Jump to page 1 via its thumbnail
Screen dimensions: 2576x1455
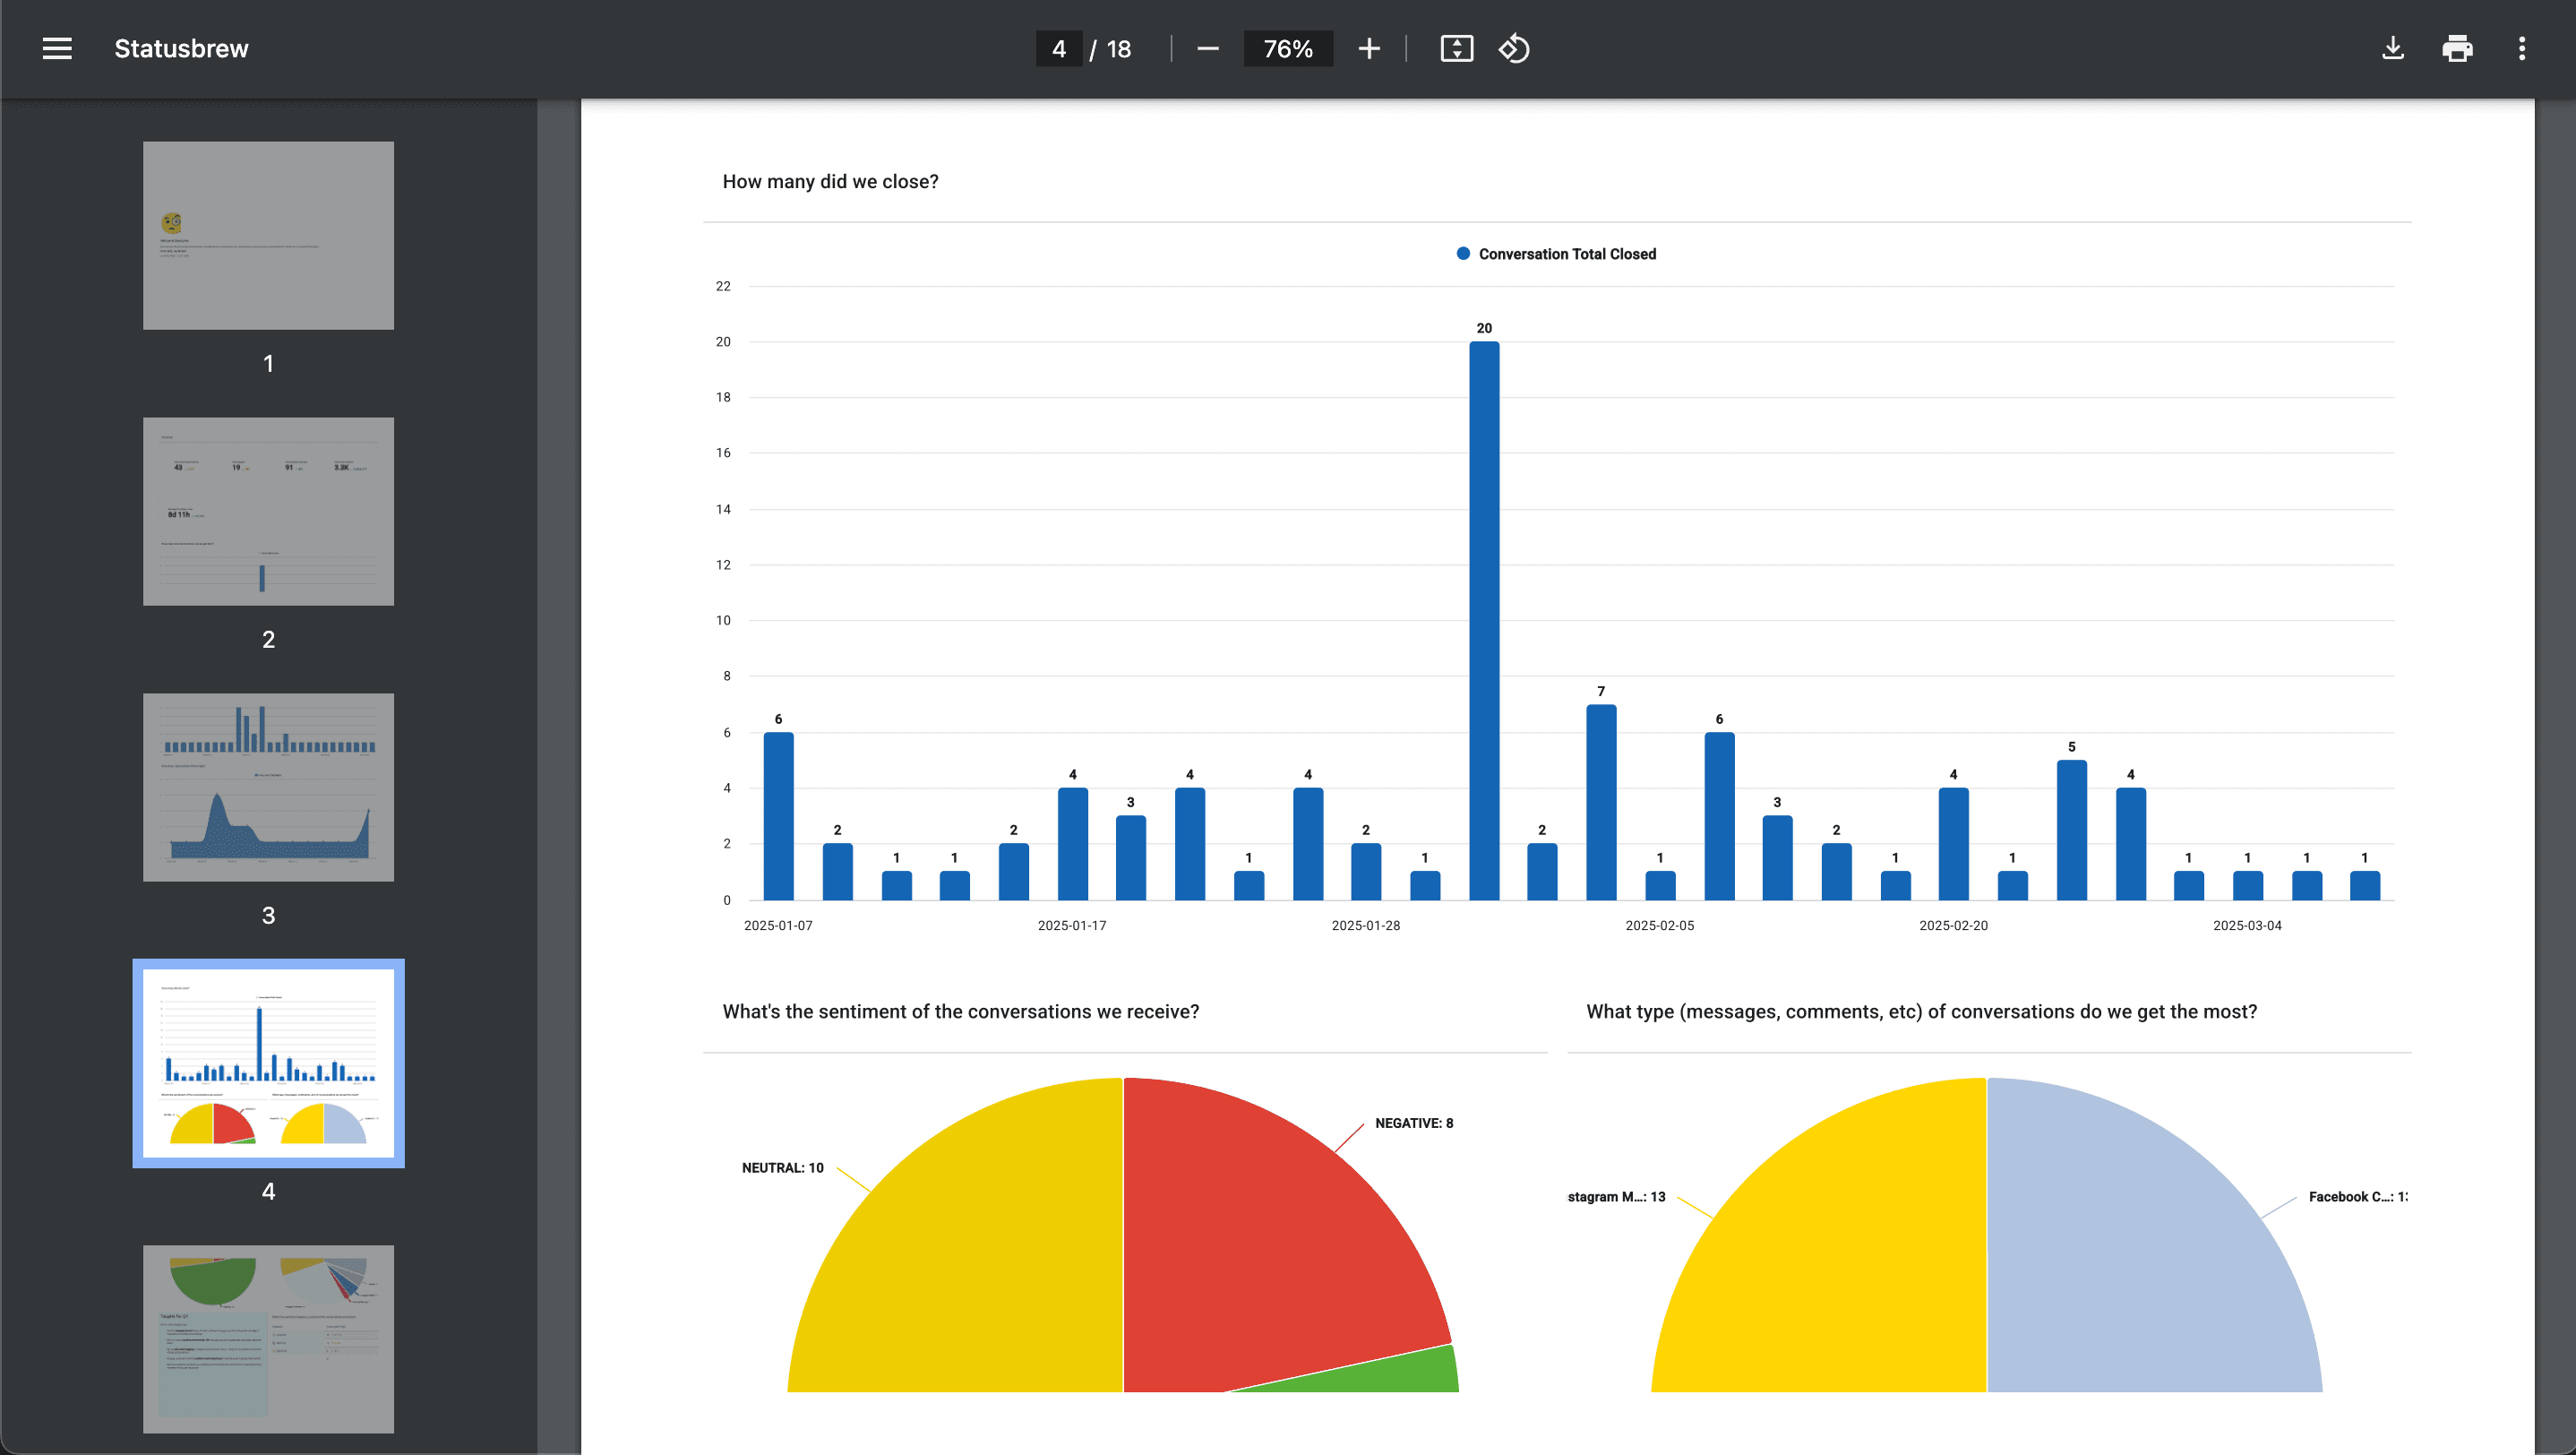268,235
